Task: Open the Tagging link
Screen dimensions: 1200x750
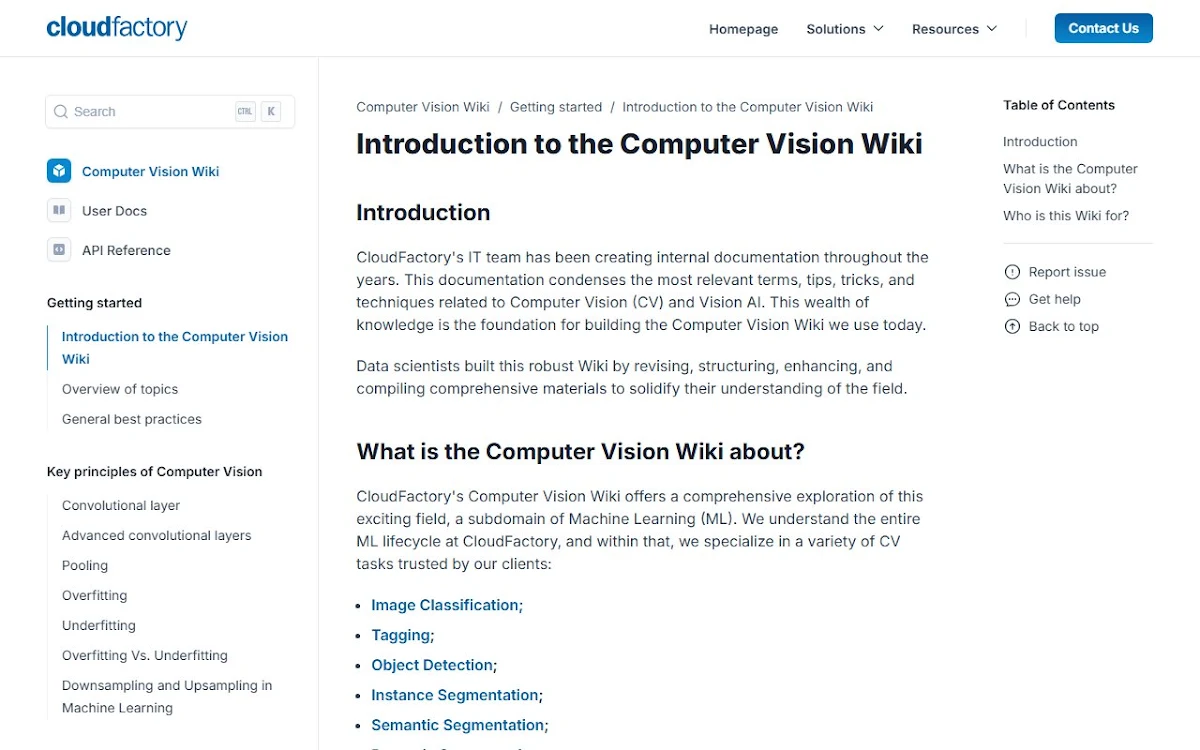Action: tap(401, 635)
